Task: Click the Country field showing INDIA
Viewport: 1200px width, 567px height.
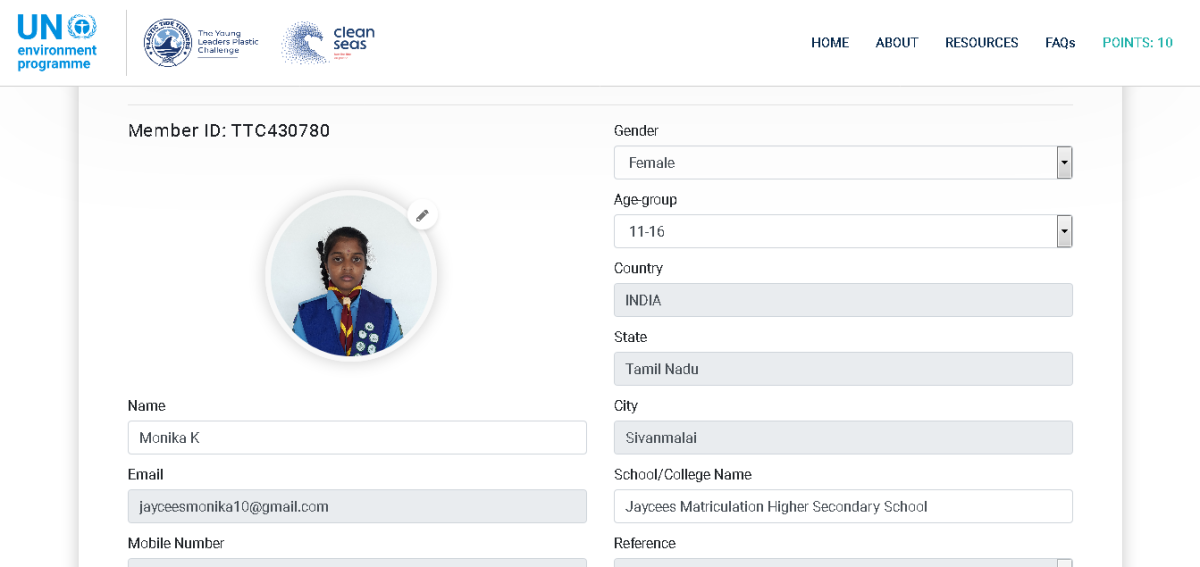Action: pos(843,300)
